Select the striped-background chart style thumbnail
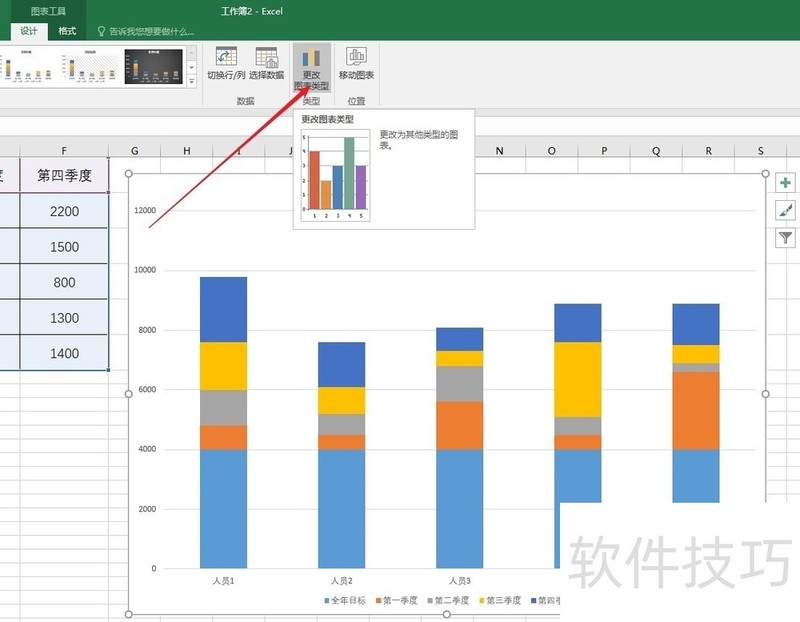This screenshot has width=800, height=622. (90, 66)
